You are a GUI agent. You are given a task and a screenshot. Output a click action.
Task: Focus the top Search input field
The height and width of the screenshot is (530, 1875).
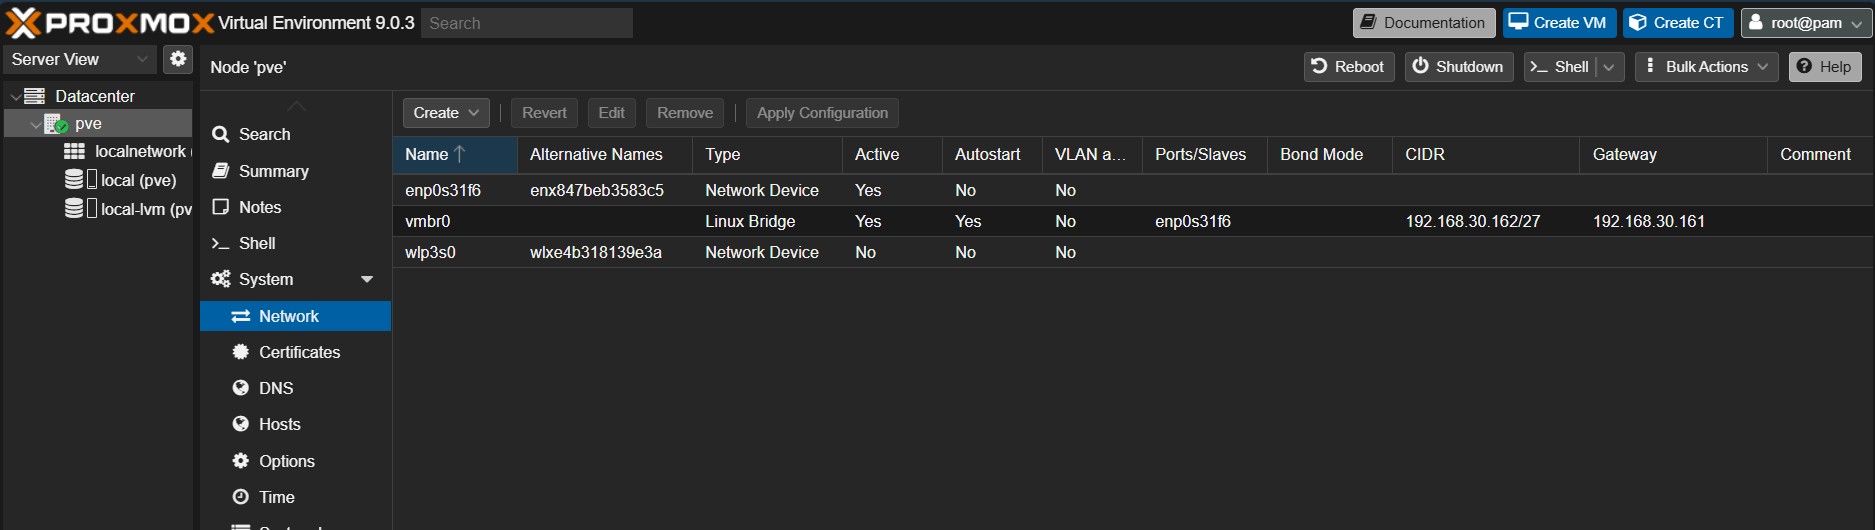526,23
